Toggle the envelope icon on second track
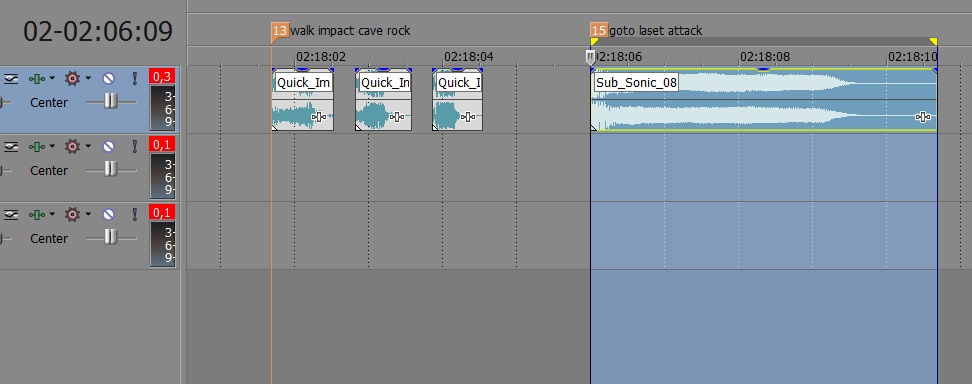Screen dimensions: 972x384 (11, 146)
